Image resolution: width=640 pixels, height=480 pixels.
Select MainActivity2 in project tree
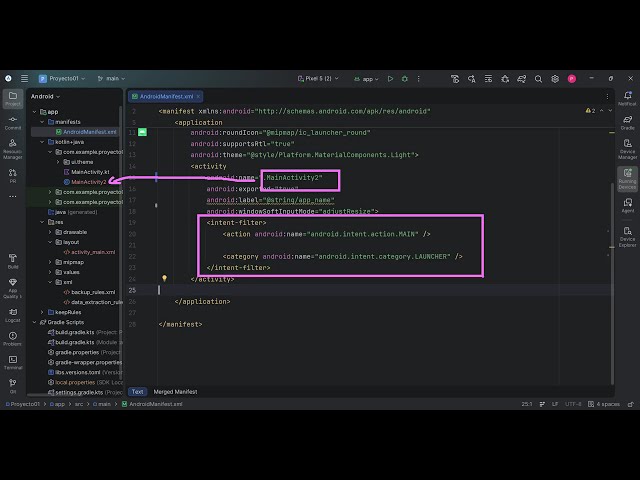[x=85, y=182]
